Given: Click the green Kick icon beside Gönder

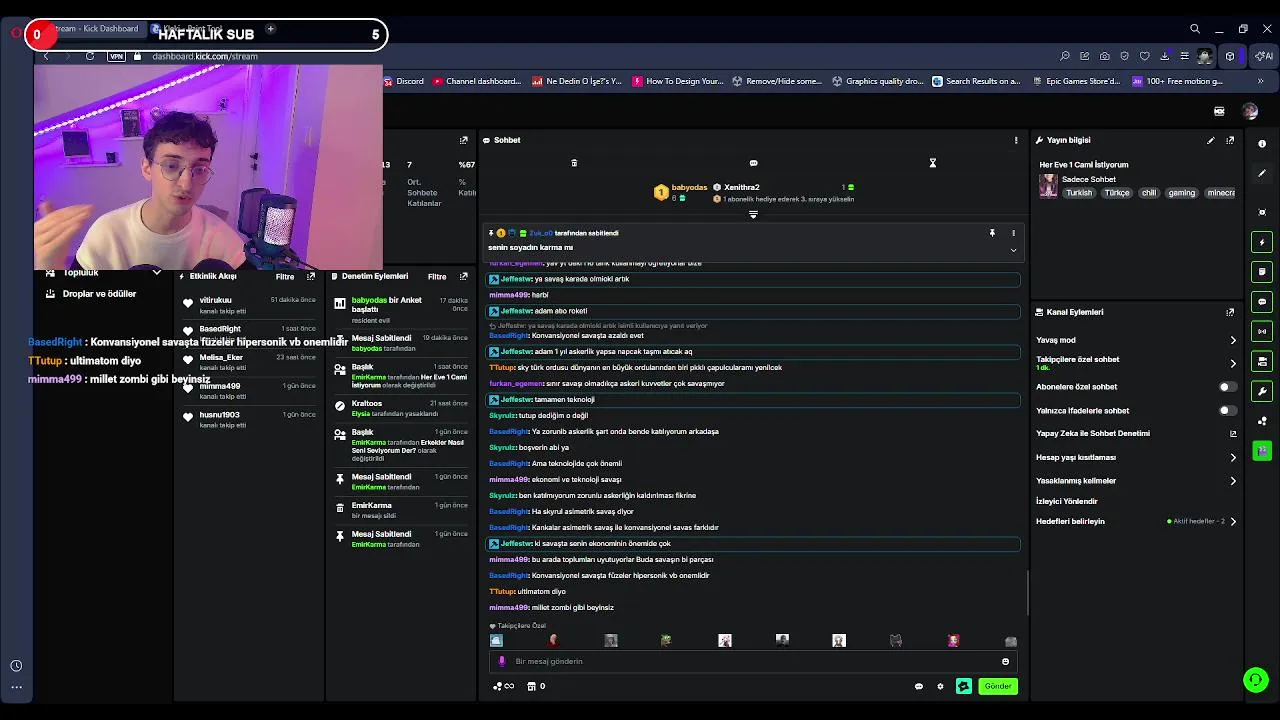Looking at the screenshot, I should click(x=963, y=686).
